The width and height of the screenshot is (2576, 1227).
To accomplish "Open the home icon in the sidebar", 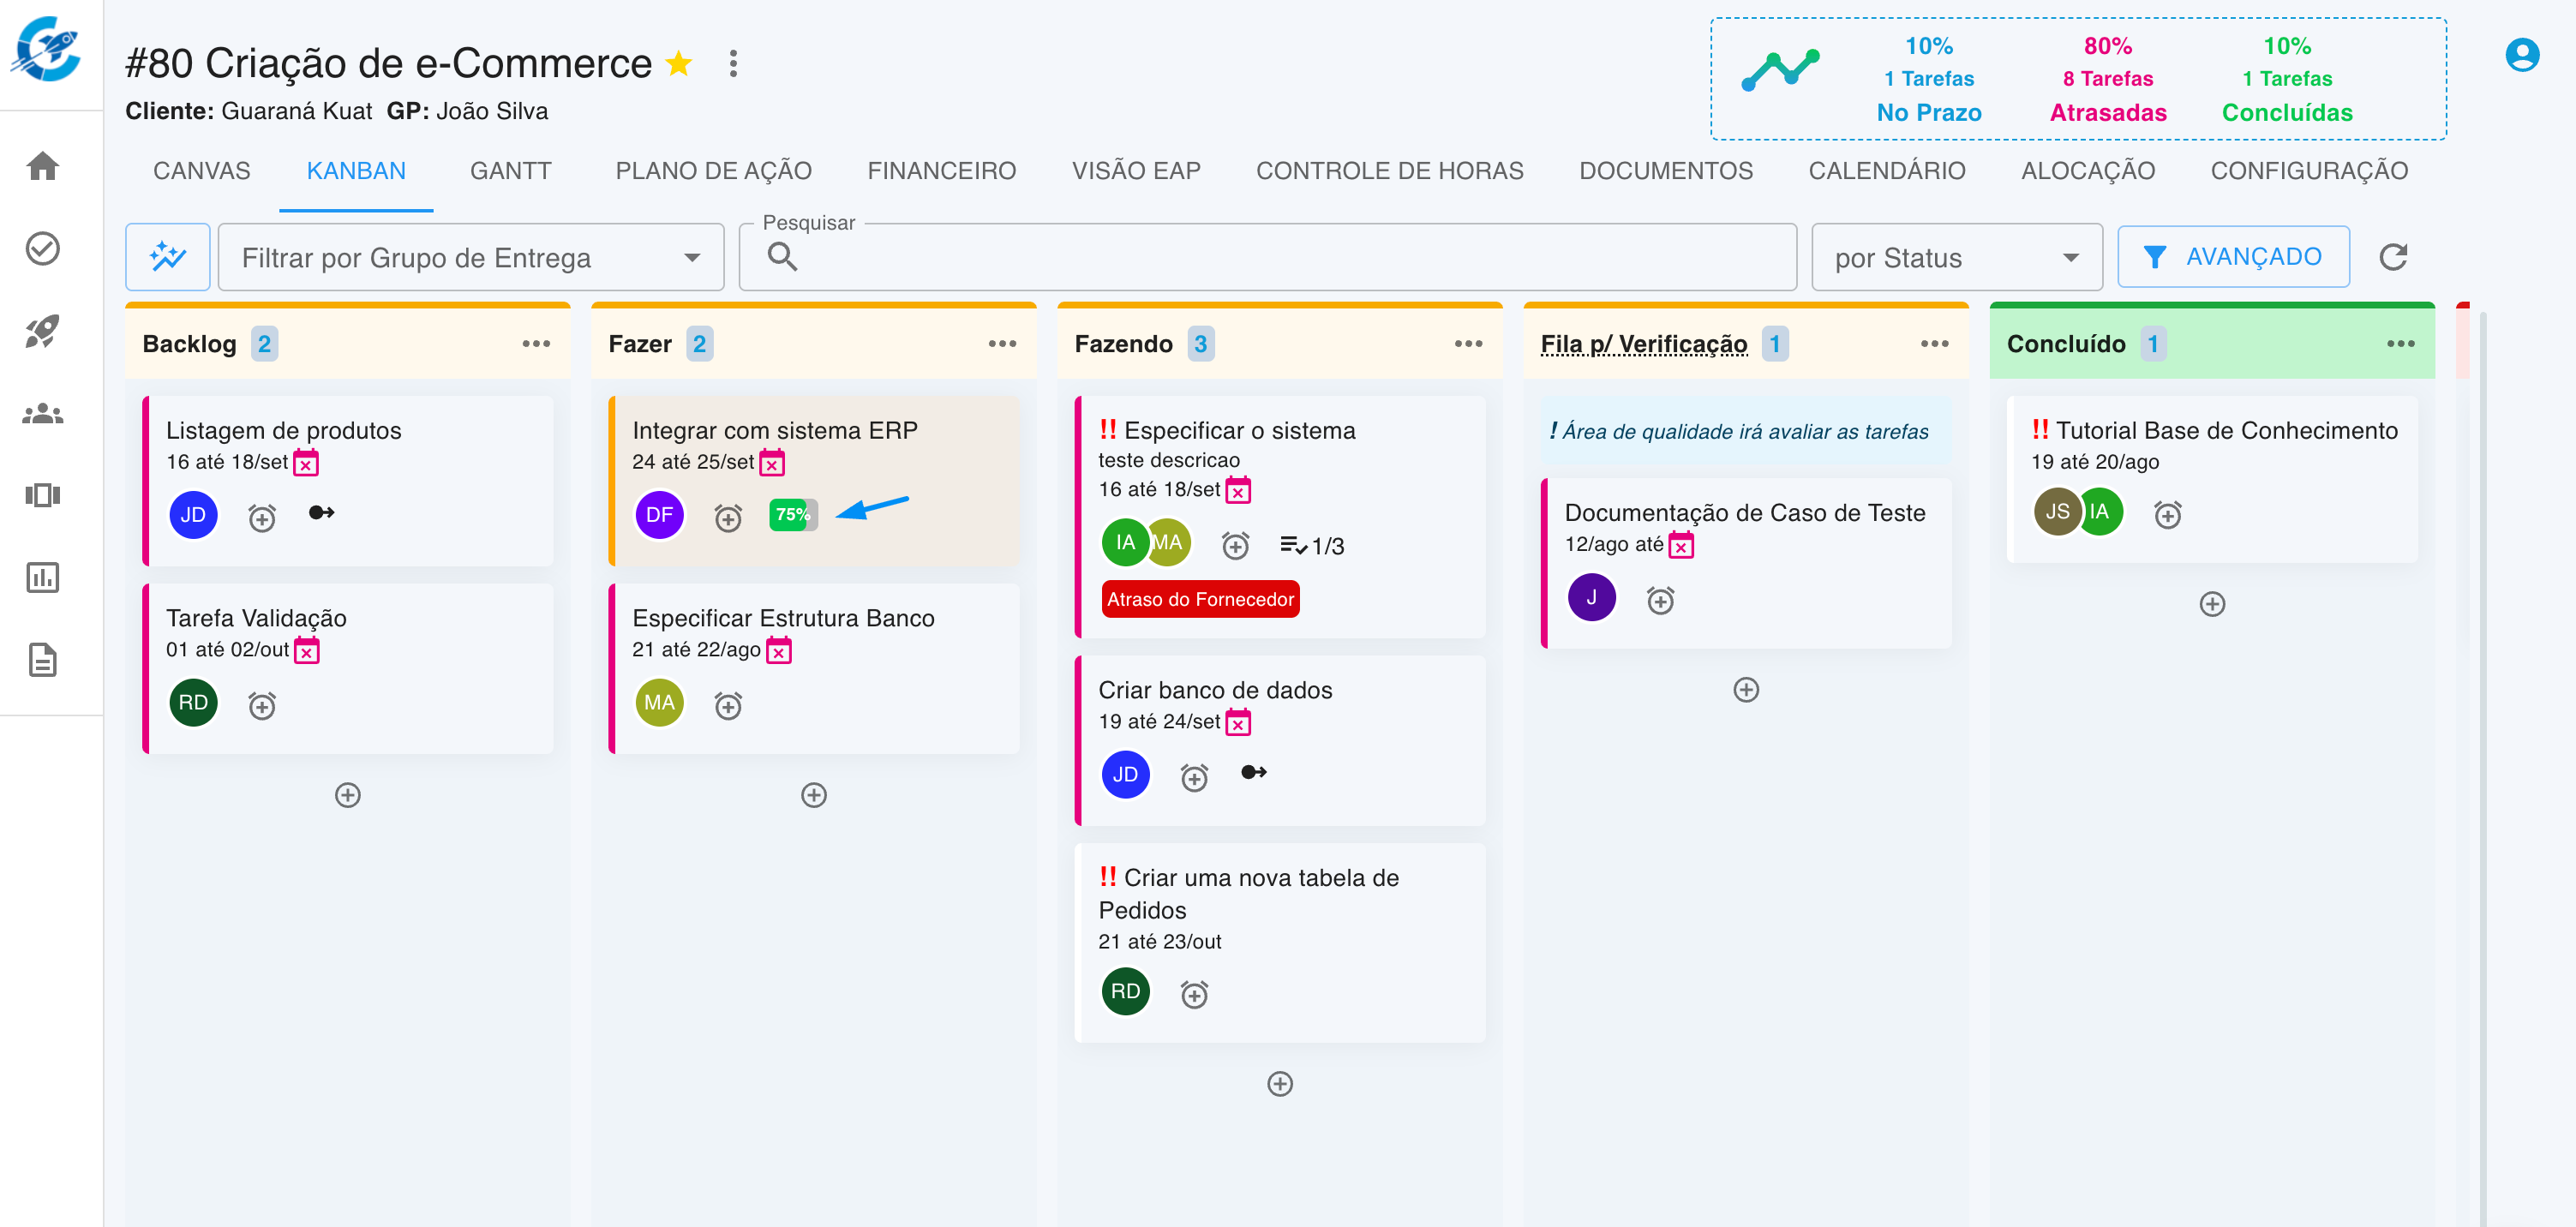I will (42, 166).
